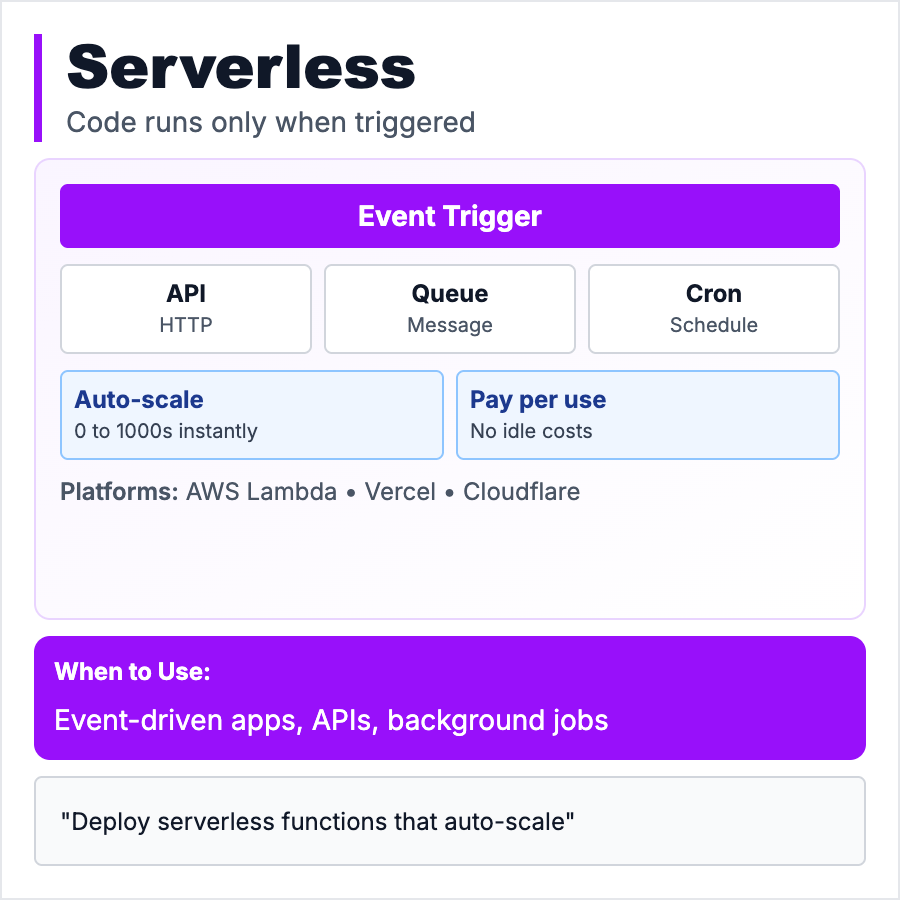This screenshot has height=900, width=900.
Task: Click the Auto-scale feature box
Action: coord(252,414)
